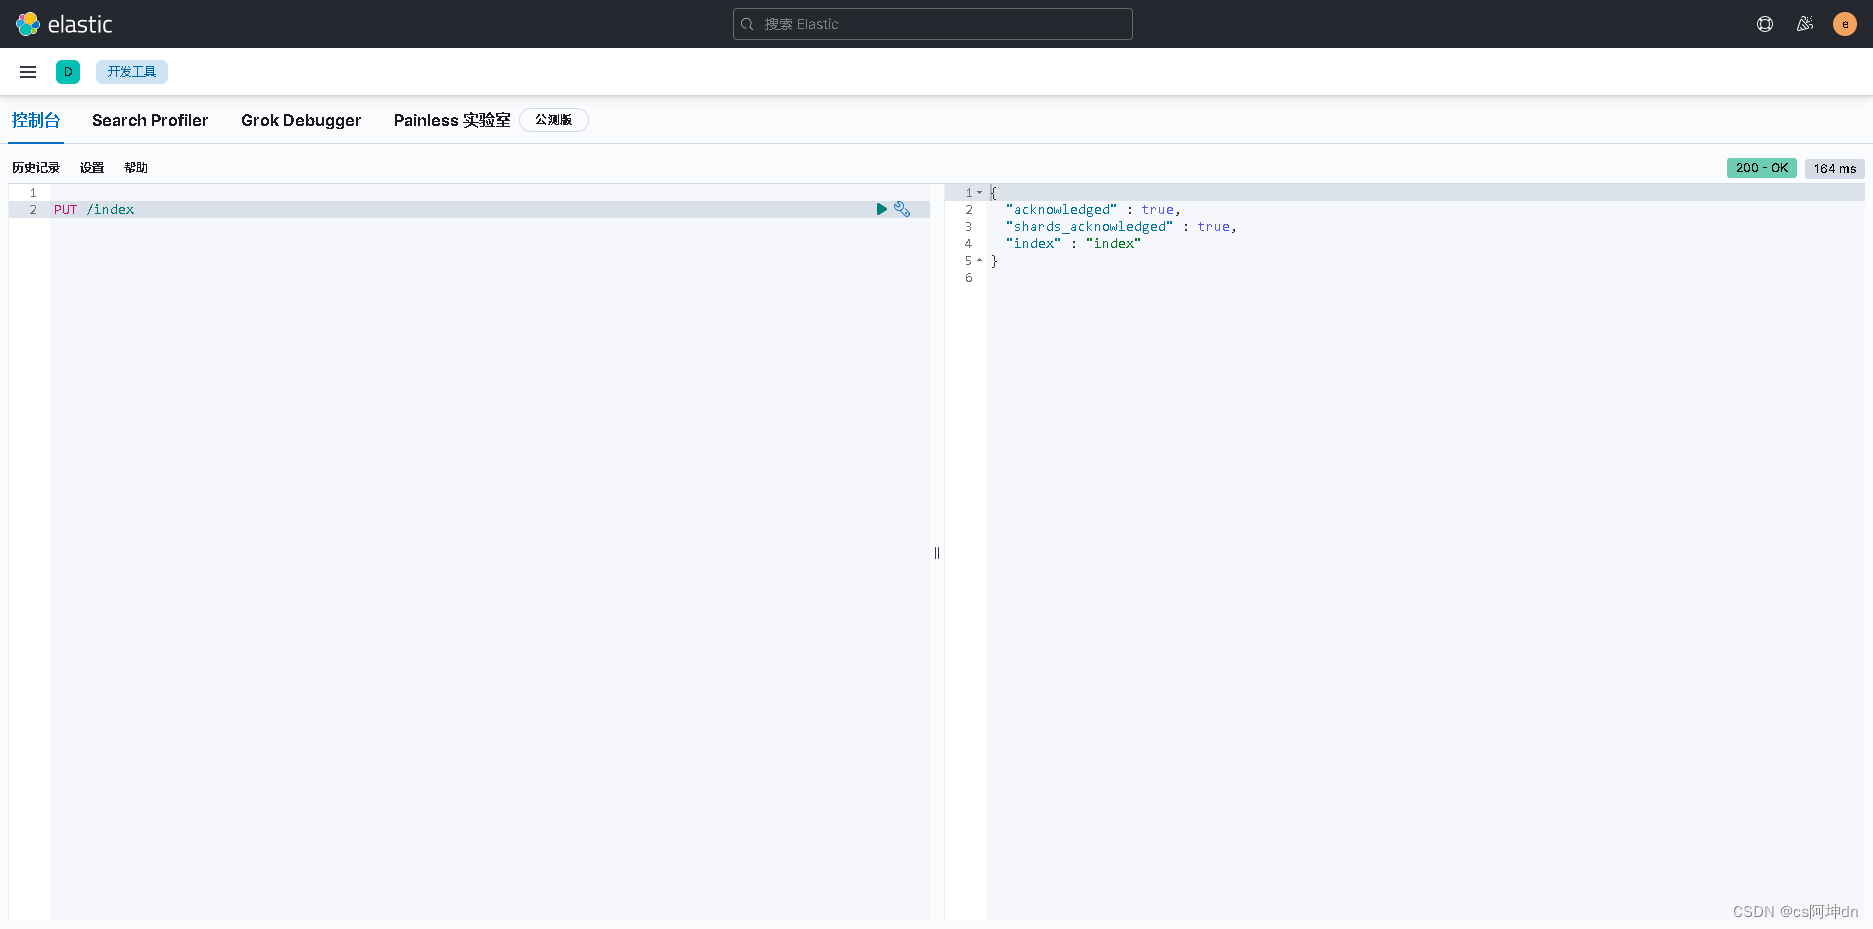The height and width of the screenshot is (929, 1873).
Task: Switch to Search Profiler tab
Action: coord(150,120)
